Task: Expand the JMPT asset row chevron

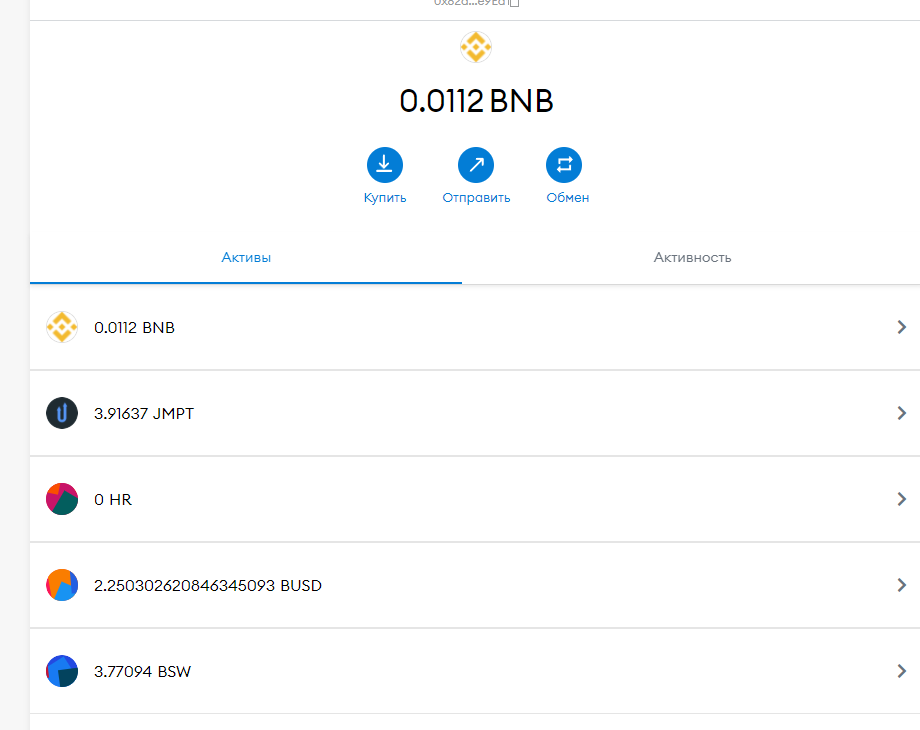Action: [902, 413]
